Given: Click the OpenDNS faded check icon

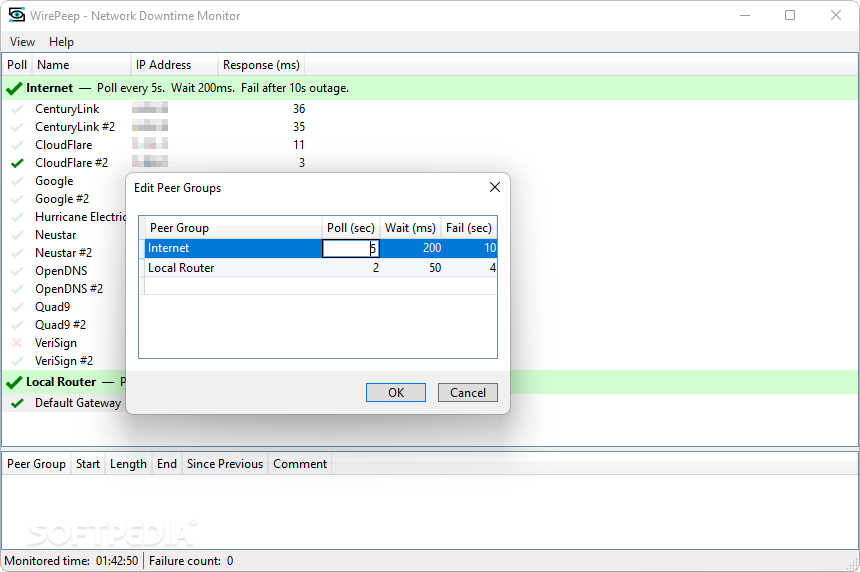Looking at the screenshot, I should tap(18, 271).
